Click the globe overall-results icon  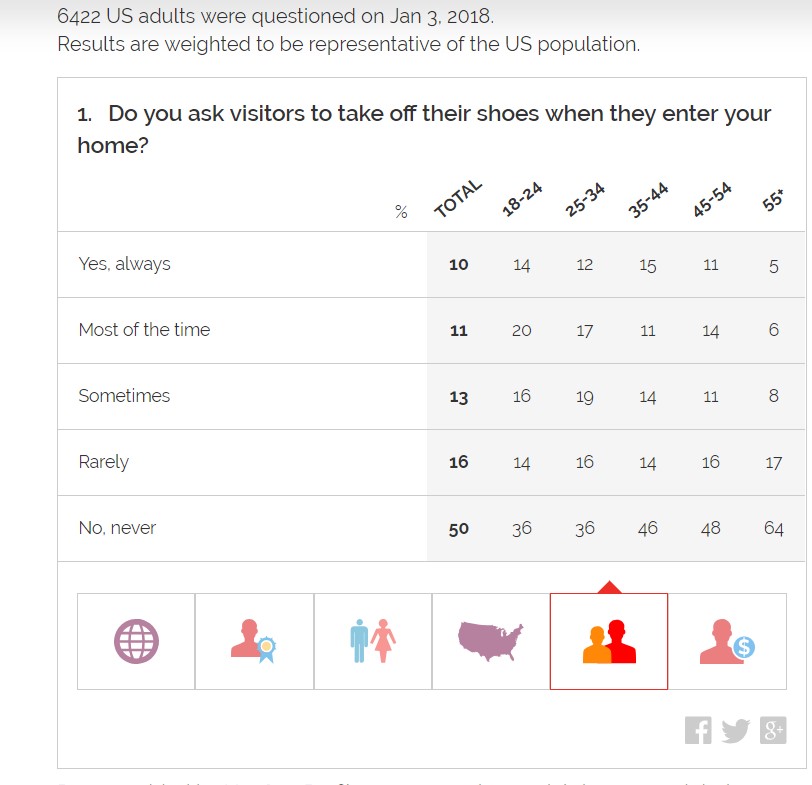point(136,641)
